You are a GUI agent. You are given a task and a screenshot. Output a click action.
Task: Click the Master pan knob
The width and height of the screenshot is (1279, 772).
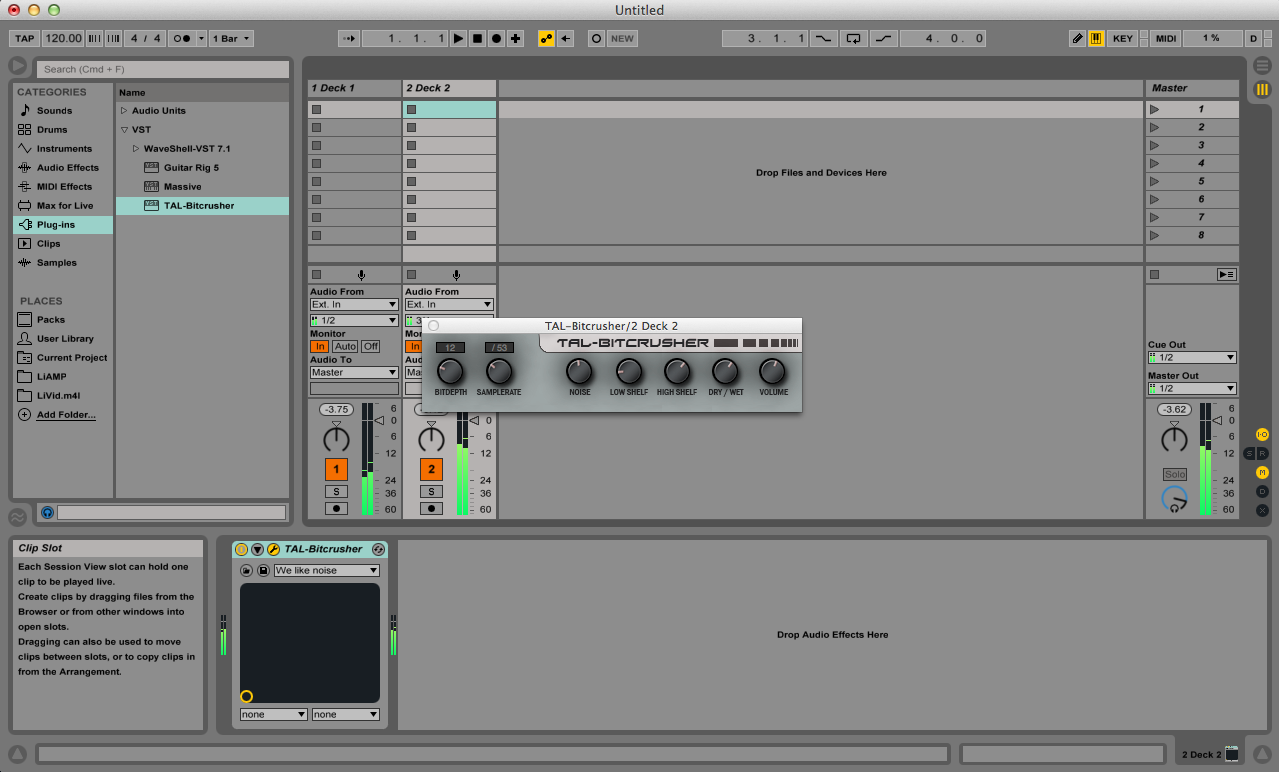[1174, 439]
